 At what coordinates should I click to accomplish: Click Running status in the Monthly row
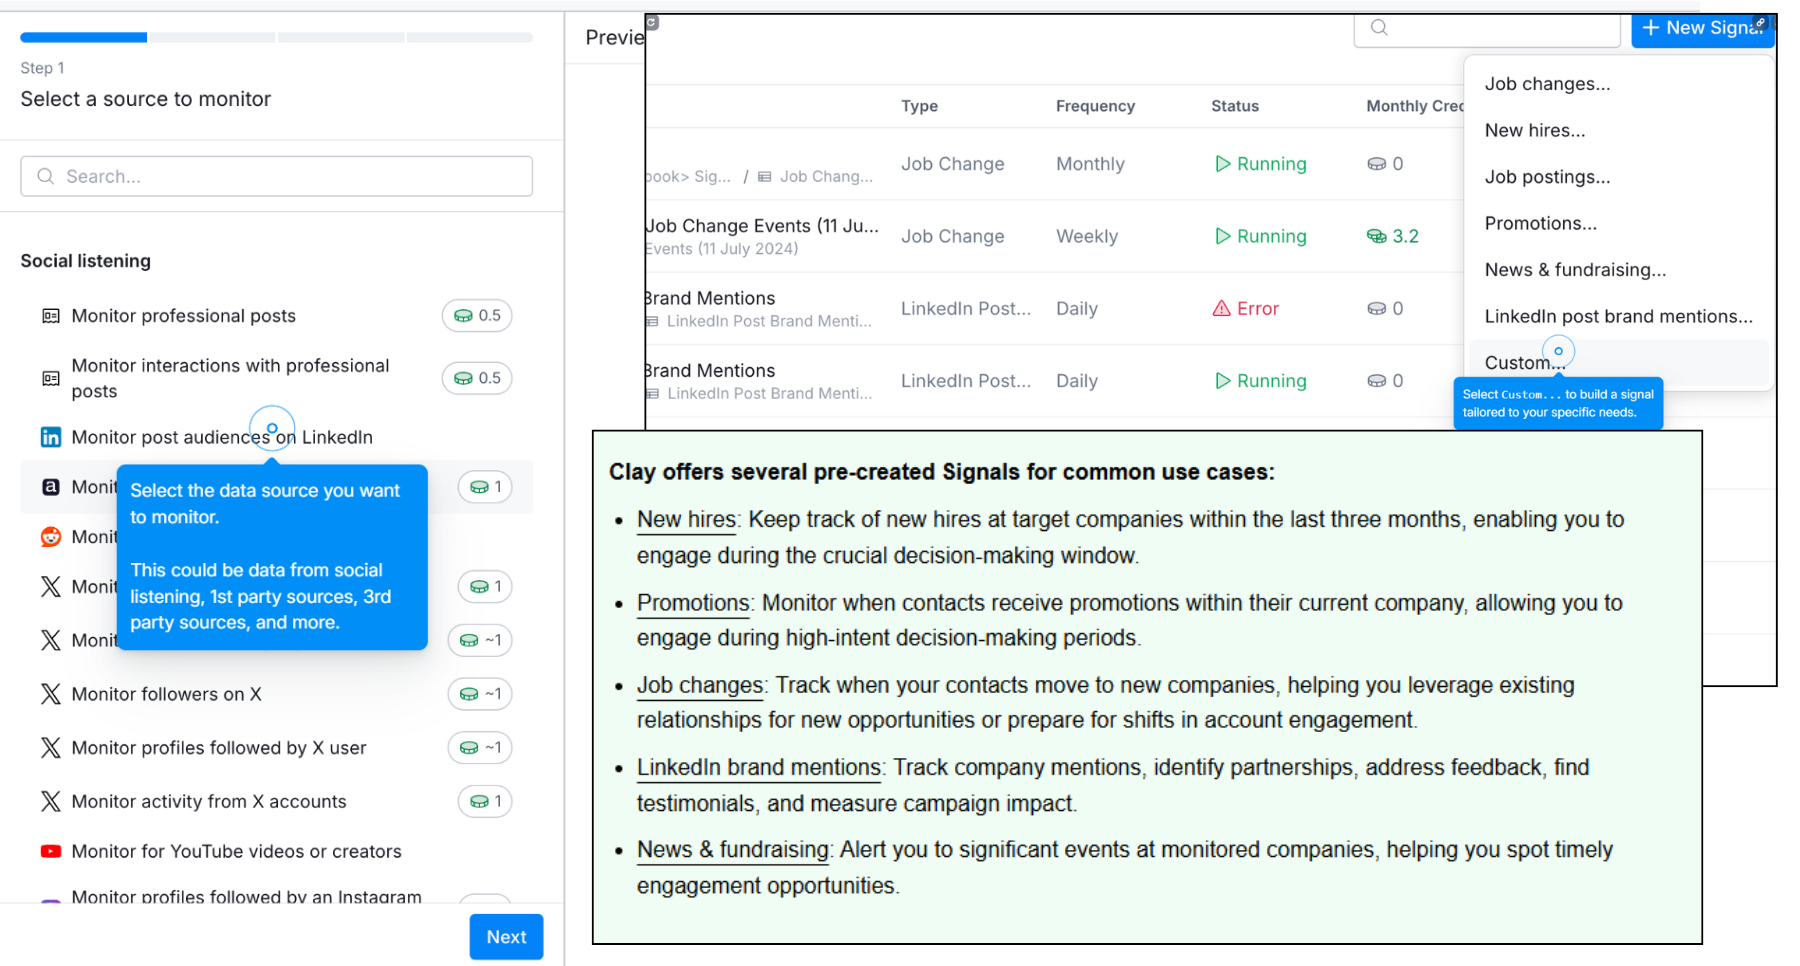click(x=1260, y=164)
